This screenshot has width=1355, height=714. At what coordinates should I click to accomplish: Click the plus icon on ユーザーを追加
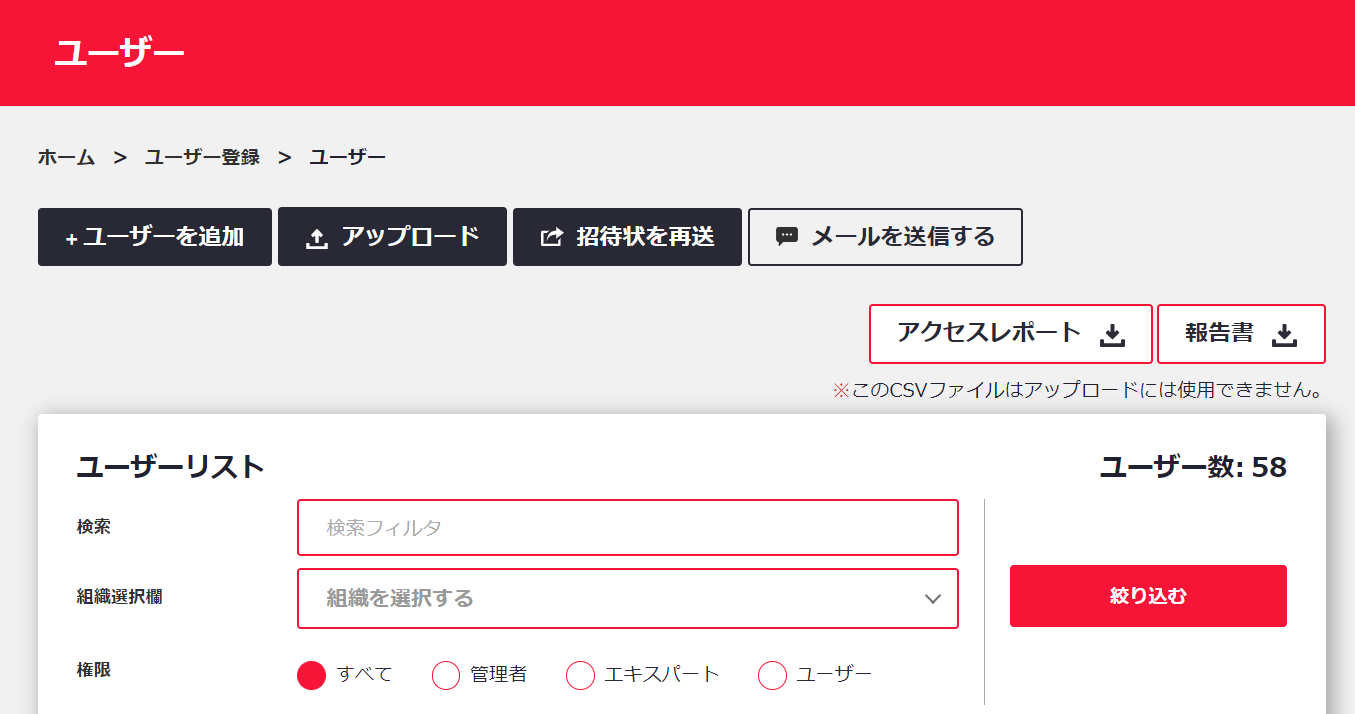point(71,239)
